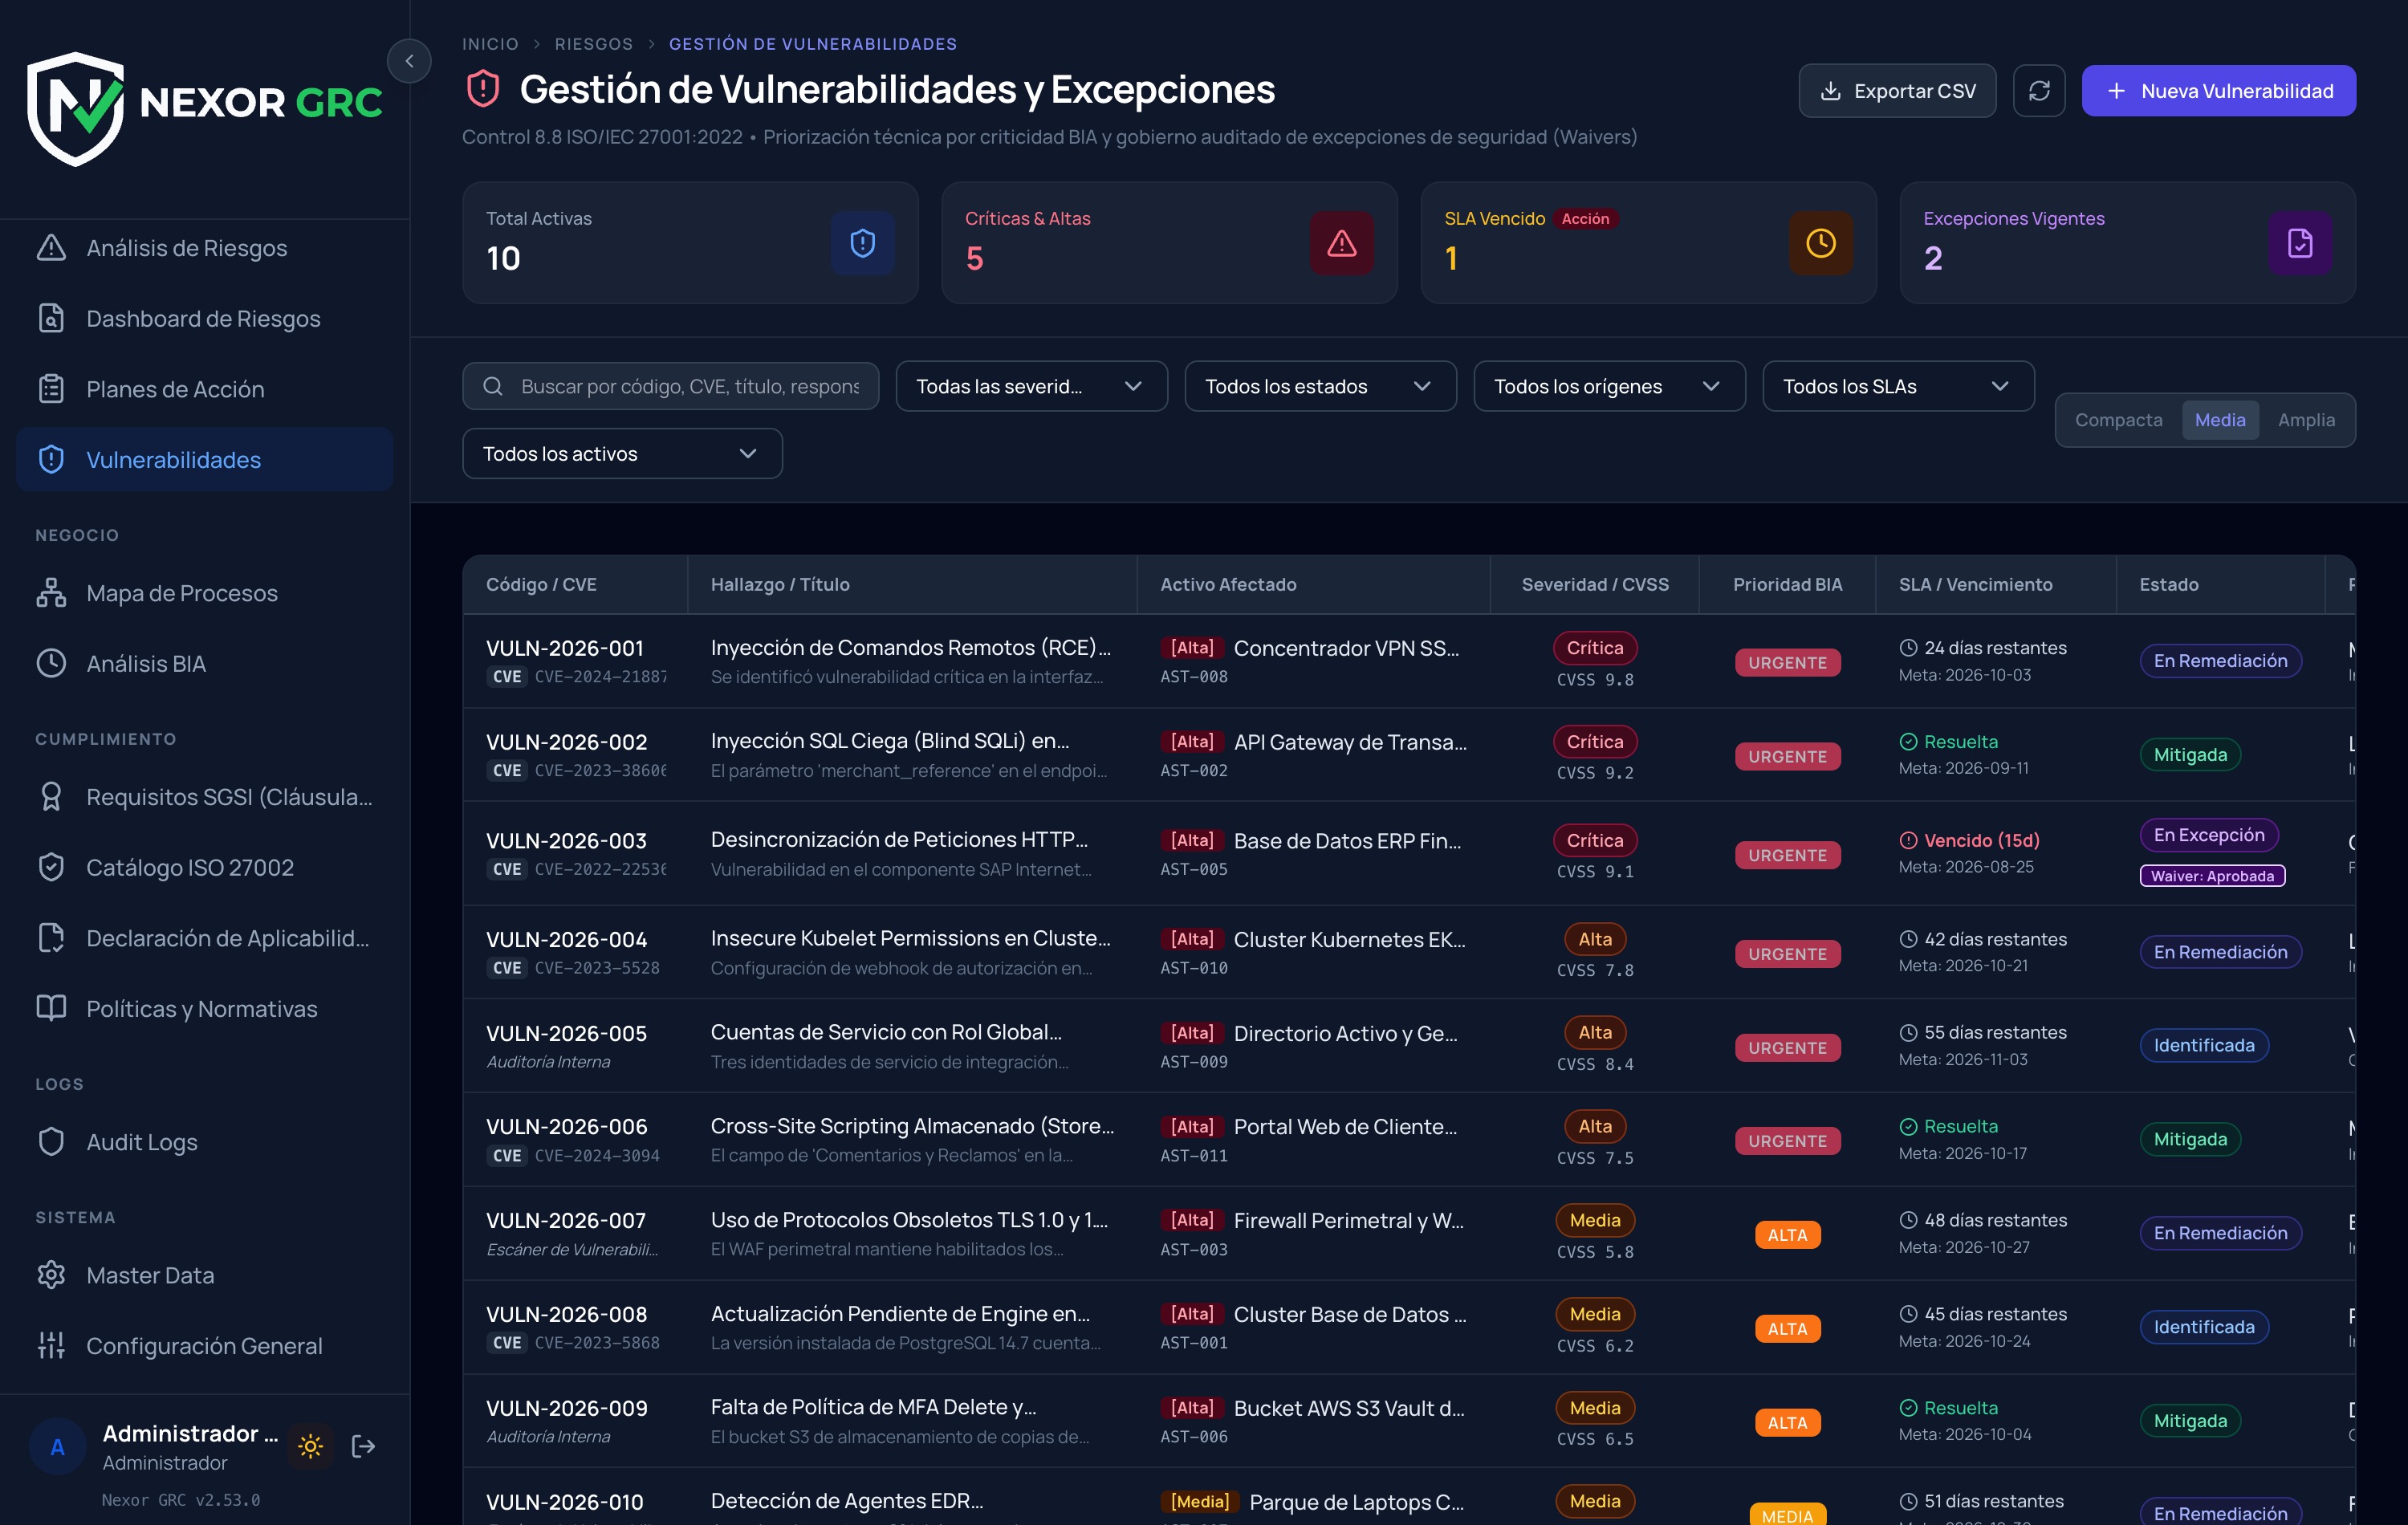Select the Media density option
2408x1525 pixels.
pos(2220,420)
